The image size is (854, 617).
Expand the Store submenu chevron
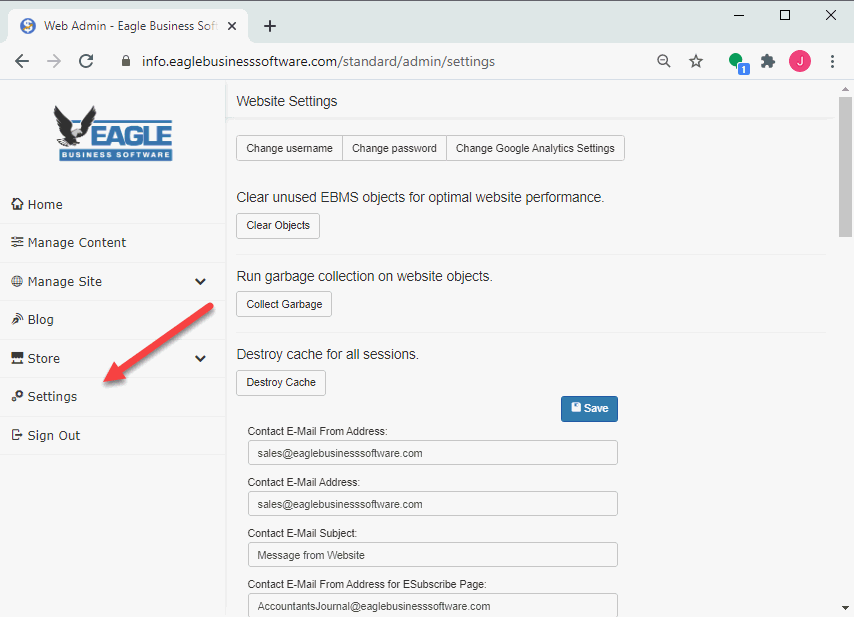200,359
